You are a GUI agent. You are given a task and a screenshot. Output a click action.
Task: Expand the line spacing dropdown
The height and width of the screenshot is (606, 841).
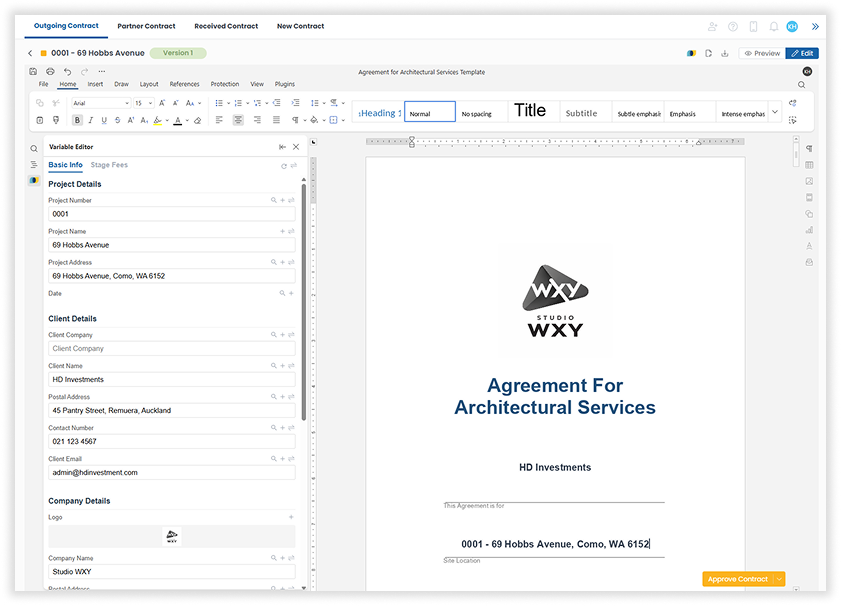tap(324, 103)
